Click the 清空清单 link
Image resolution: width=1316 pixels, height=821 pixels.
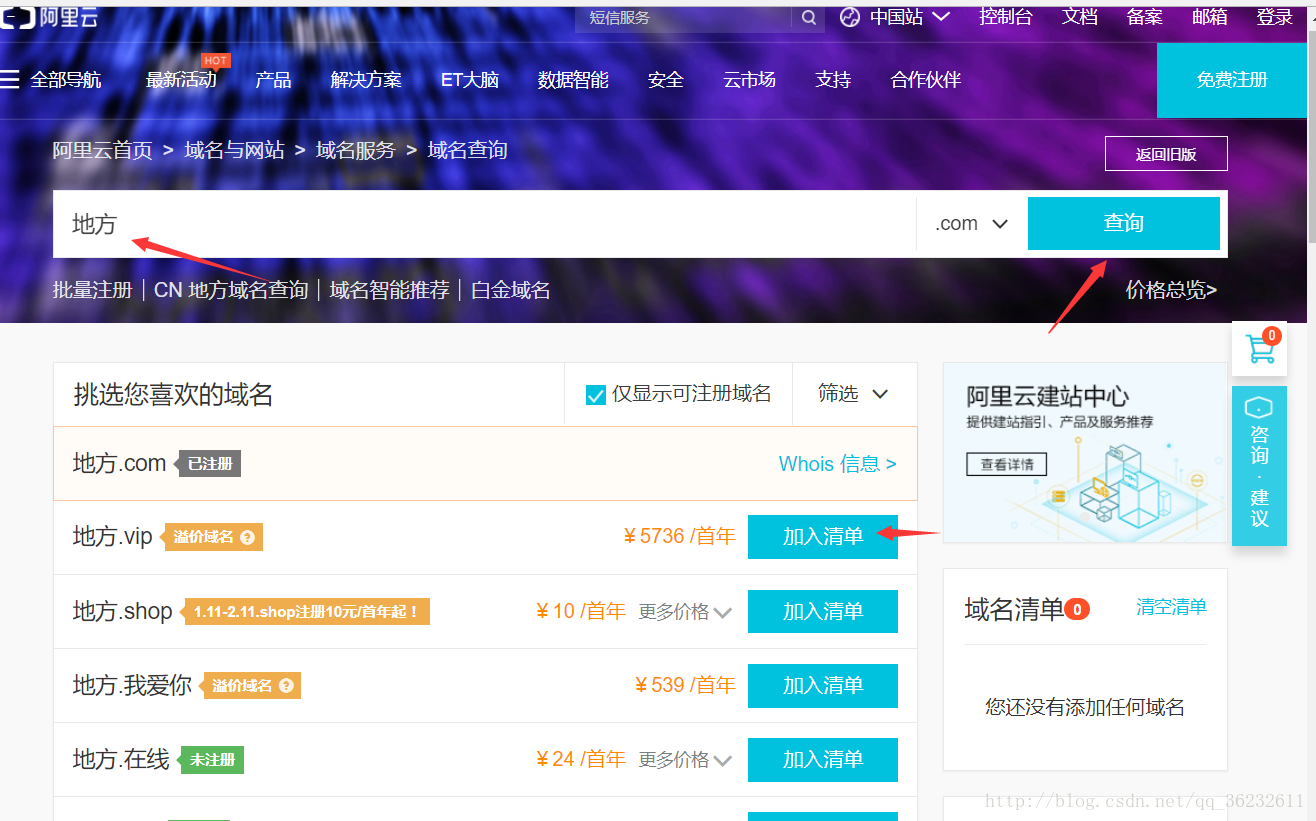[1171, 607]
